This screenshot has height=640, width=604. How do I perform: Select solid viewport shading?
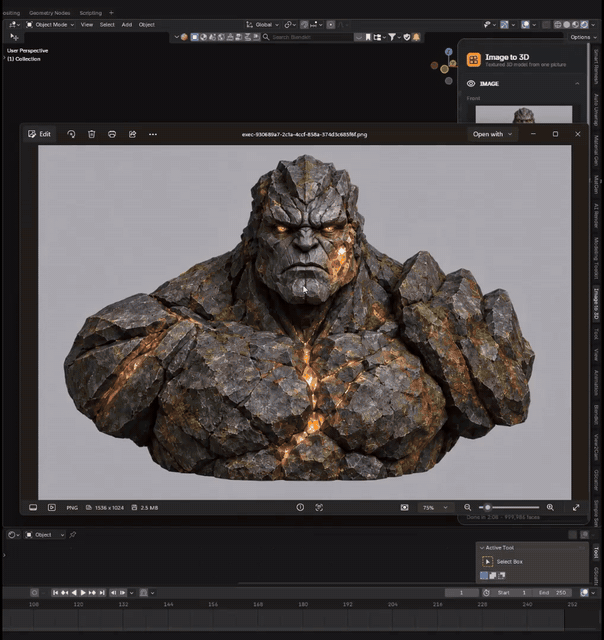[566, 24]
